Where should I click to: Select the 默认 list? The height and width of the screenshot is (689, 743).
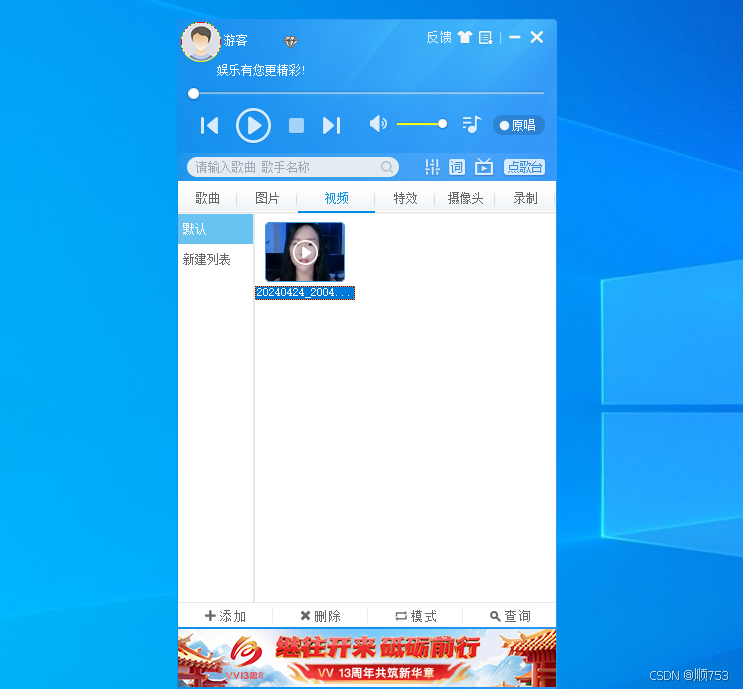click(216, 229)
